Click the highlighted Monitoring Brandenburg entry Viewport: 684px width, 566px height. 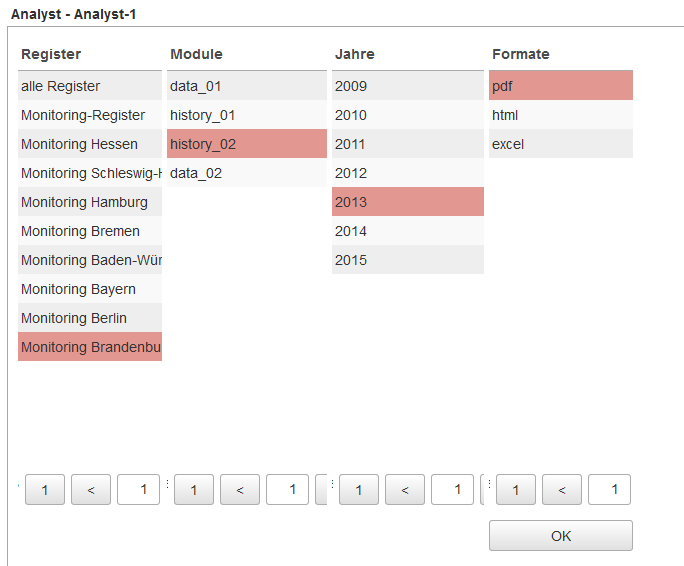click(x=89, y=347)
